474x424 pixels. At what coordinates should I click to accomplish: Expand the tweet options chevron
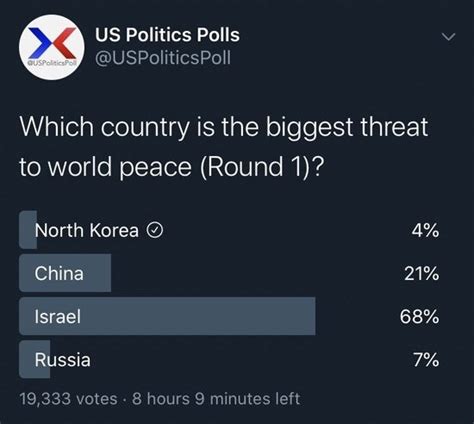coord(448,36)
